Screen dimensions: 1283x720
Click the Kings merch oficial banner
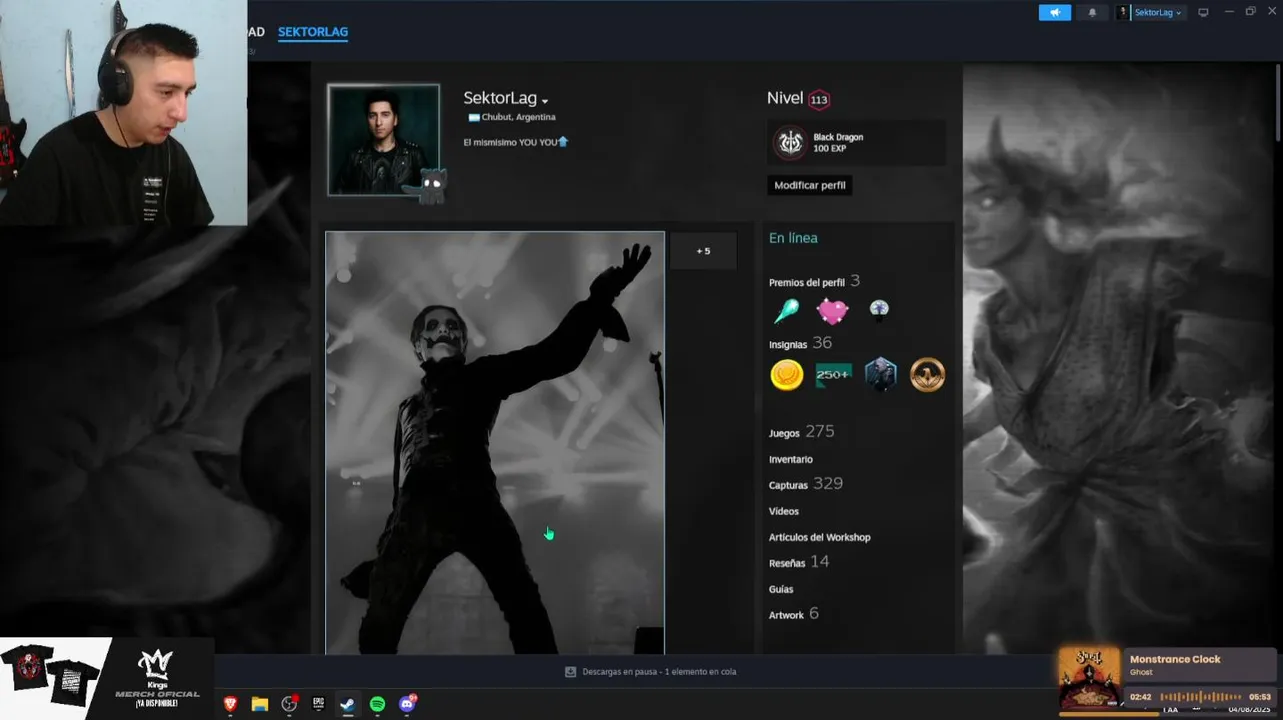pos(107,679)
